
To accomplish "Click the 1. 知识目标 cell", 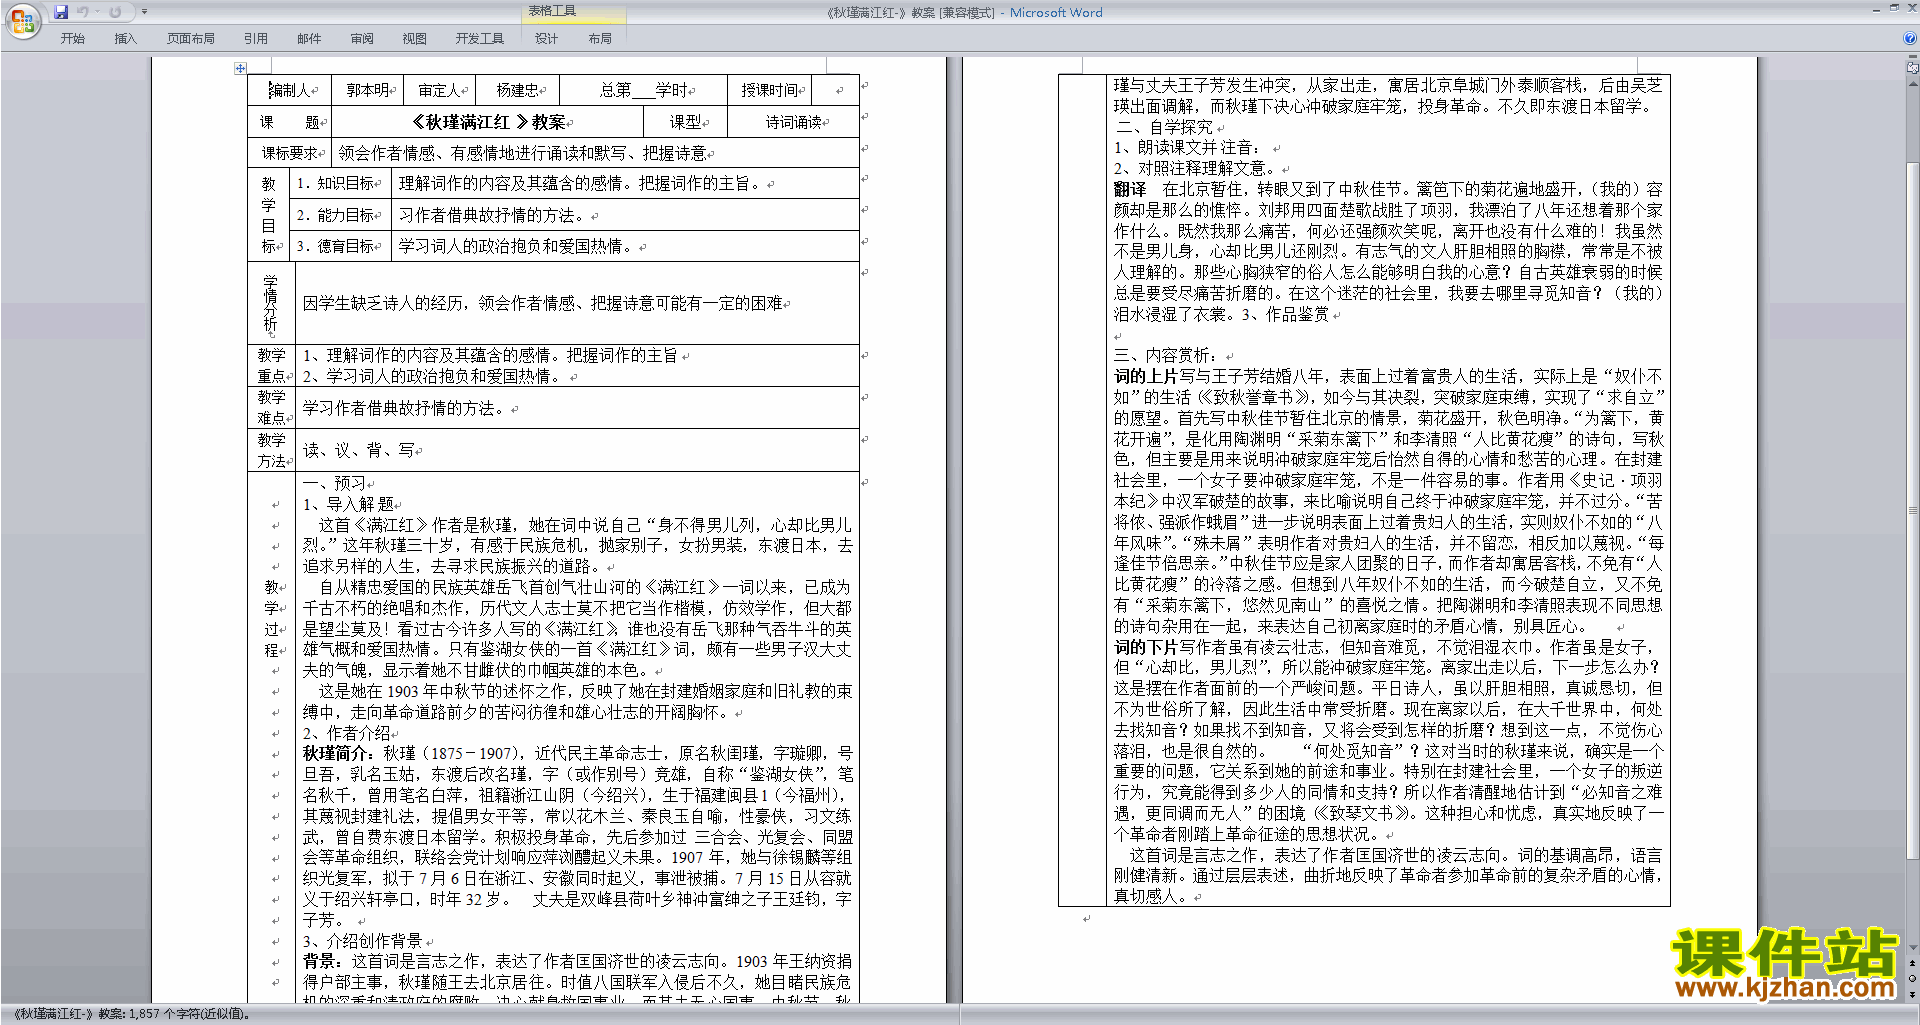I will (x=342, y=183).
